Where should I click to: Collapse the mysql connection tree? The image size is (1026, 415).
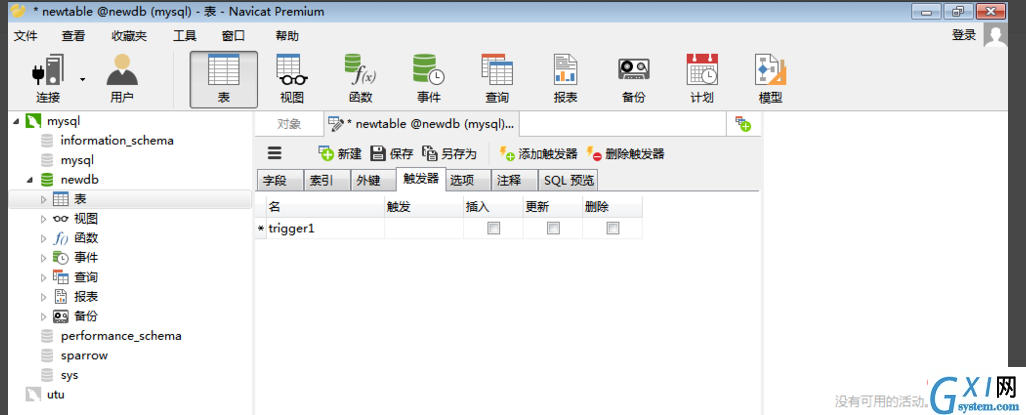pos(16,121)
